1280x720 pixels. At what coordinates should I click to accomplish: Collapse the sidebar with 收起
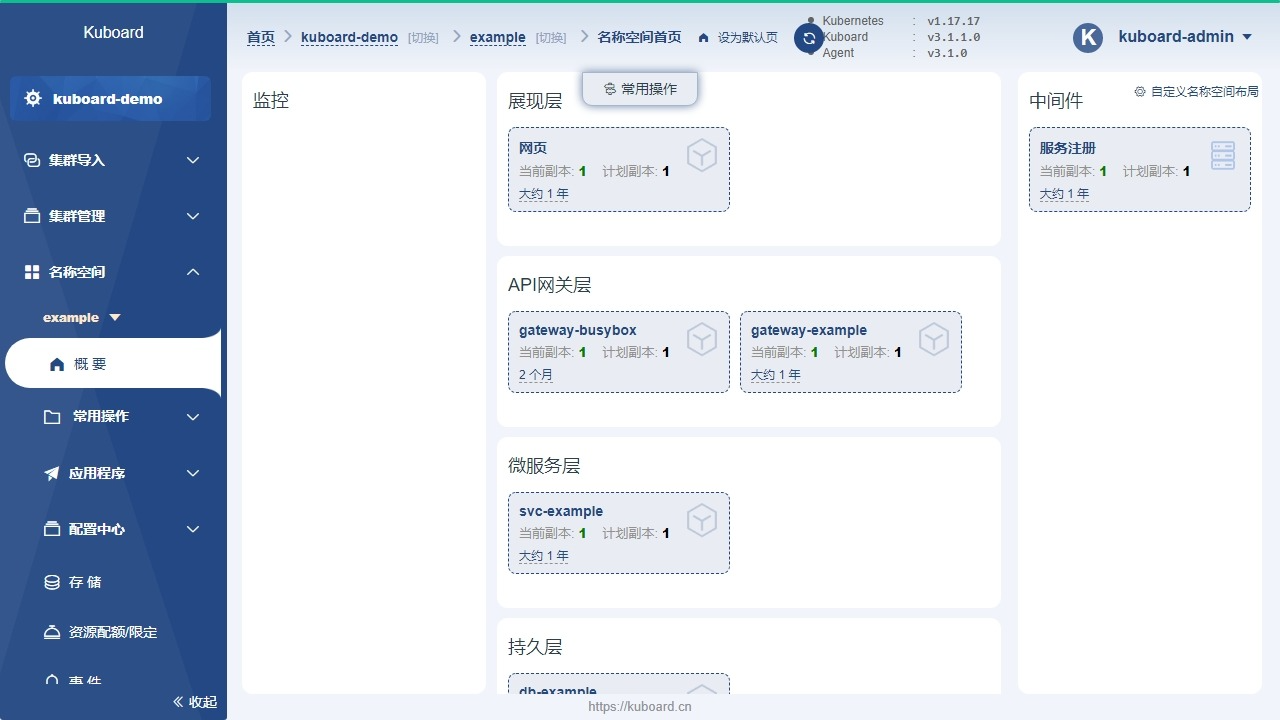[195, 702]
